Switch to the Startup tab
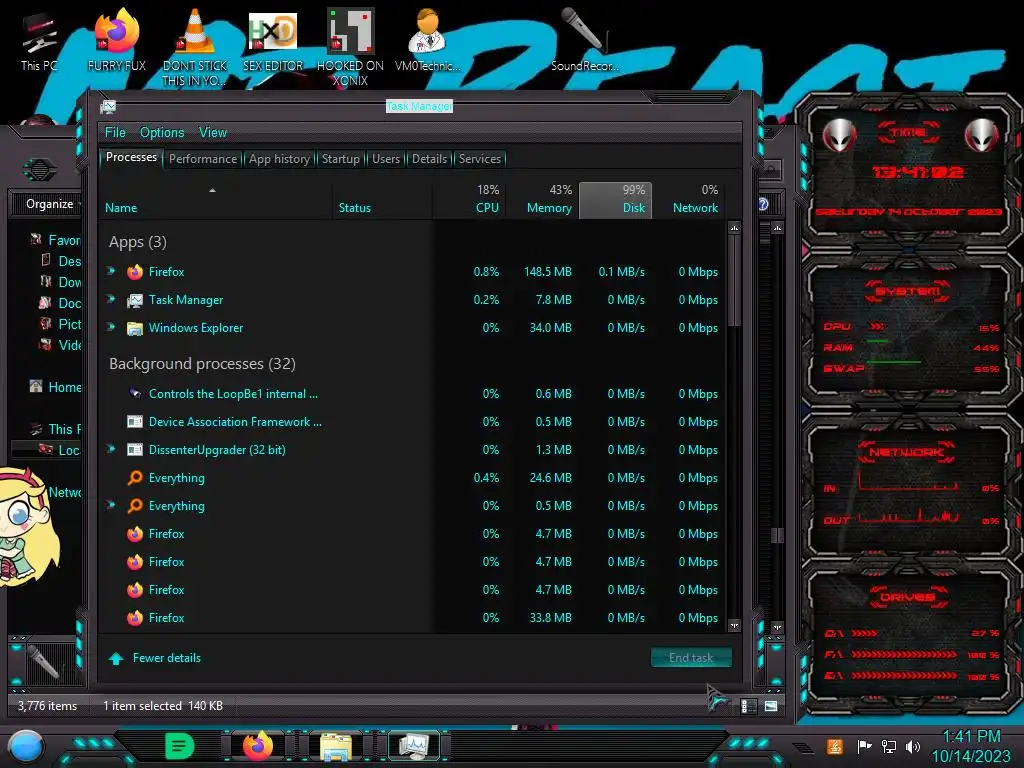 coord(340,159)
